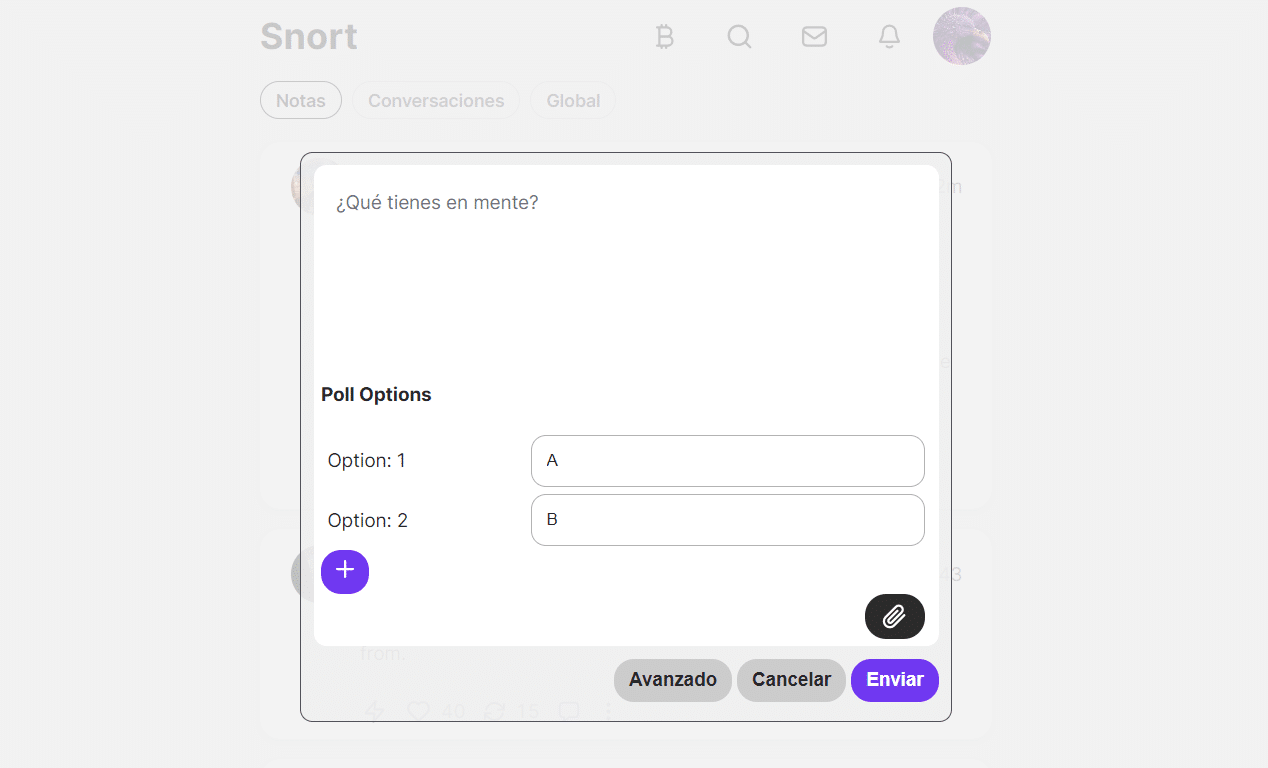Submit the note with Enviar
This screenshot has width=1268, height=768.
[x=895, y=680]
